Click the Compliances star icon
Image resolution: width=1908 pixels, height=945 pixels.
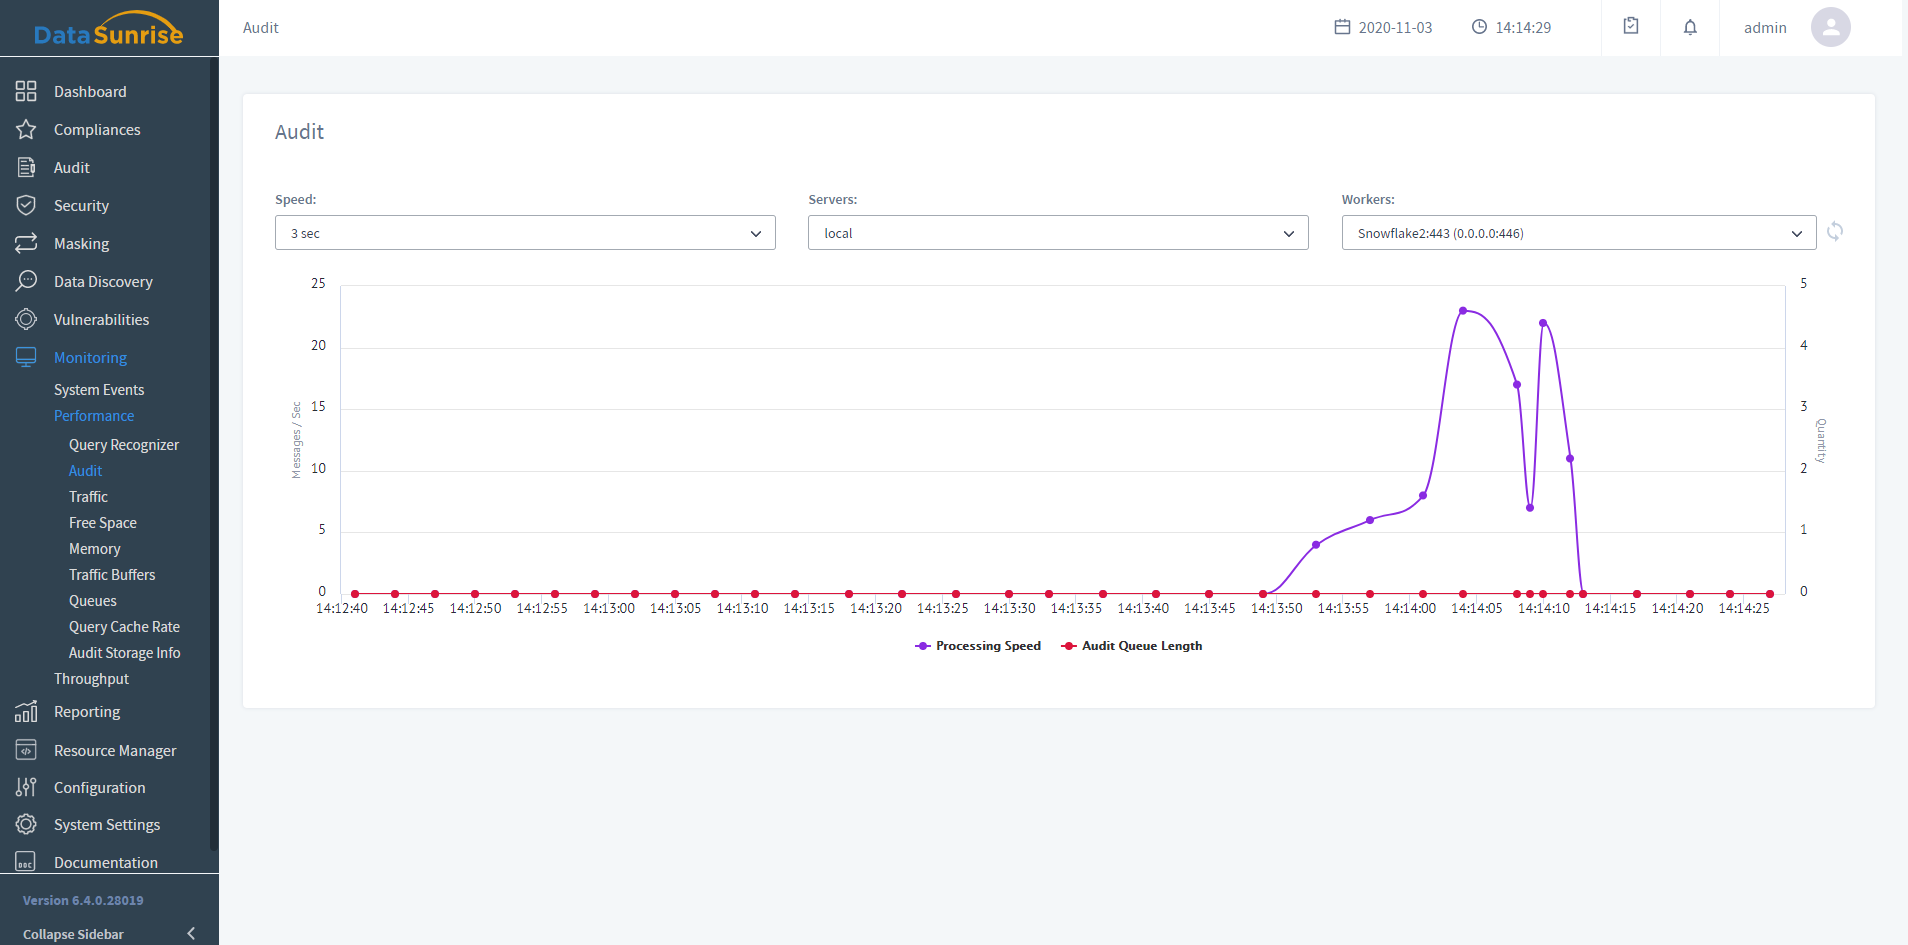coord(26,130)
